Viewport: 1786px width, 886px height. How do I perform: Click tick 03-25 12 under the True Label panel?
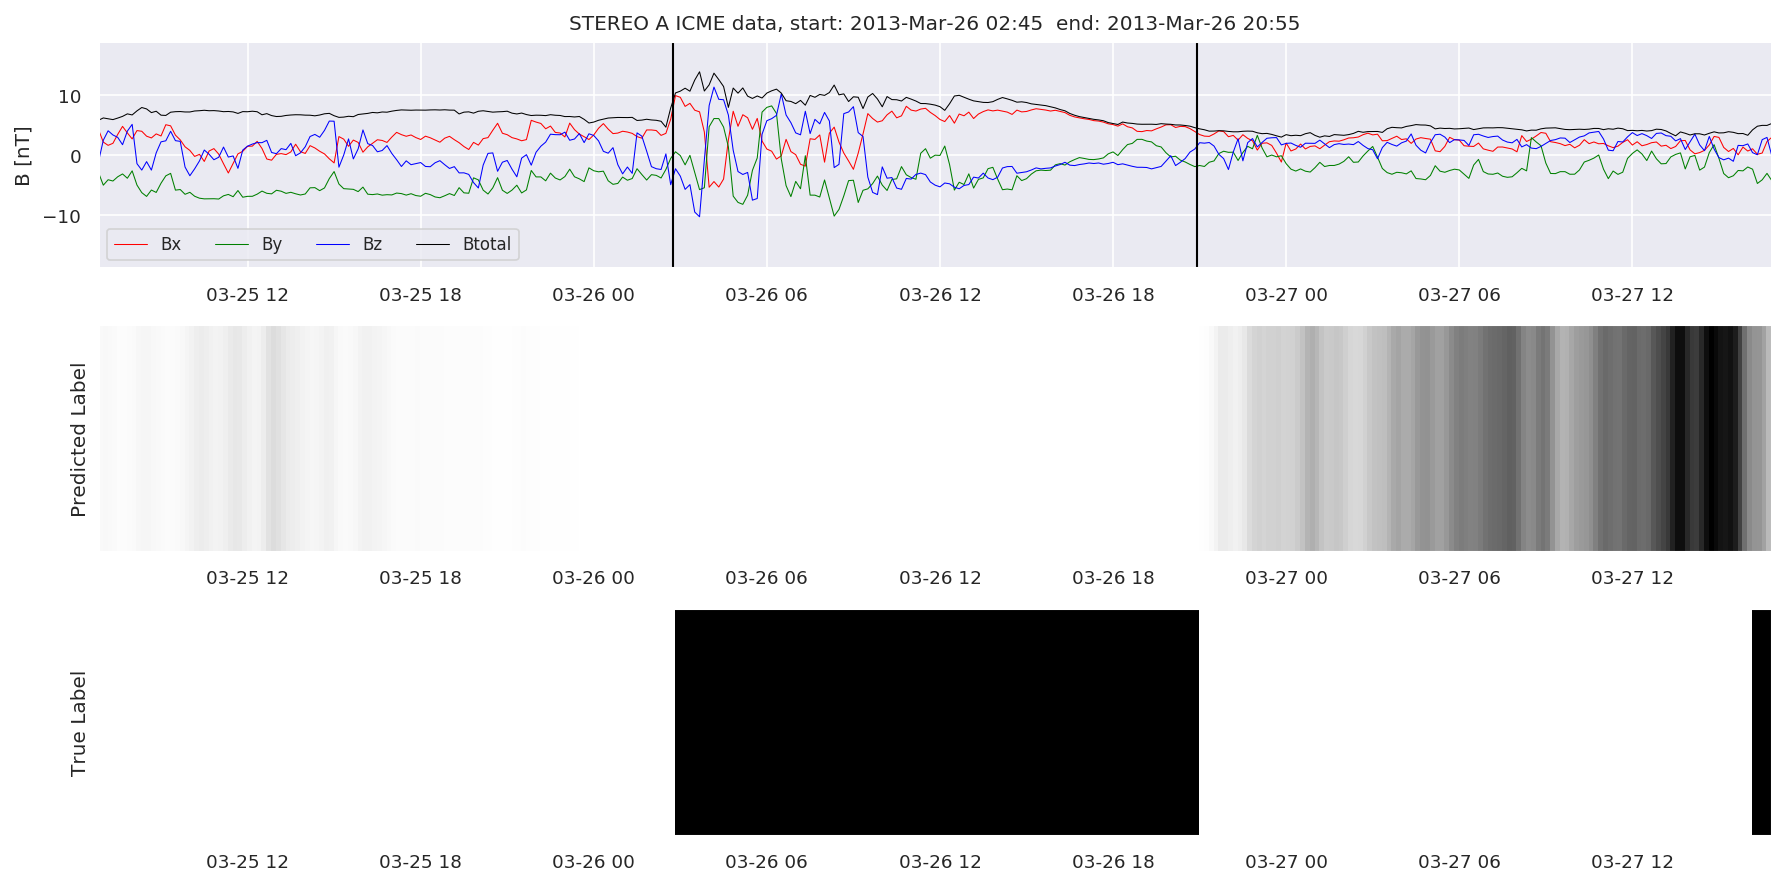(247, 862)
